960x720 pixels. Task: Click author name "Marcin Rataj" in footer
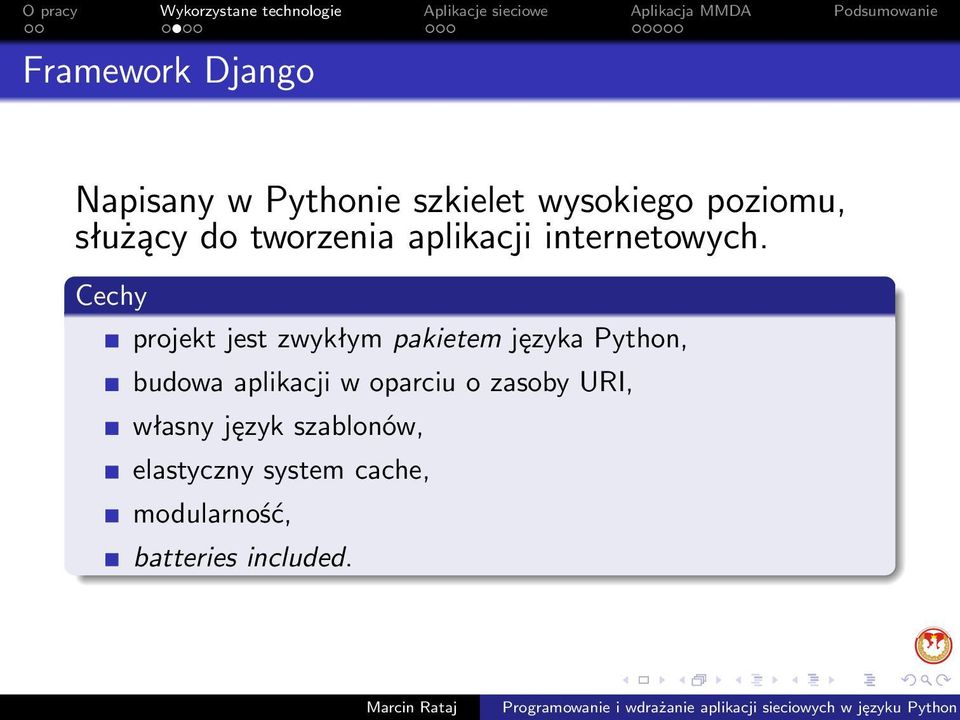(411, 707)
